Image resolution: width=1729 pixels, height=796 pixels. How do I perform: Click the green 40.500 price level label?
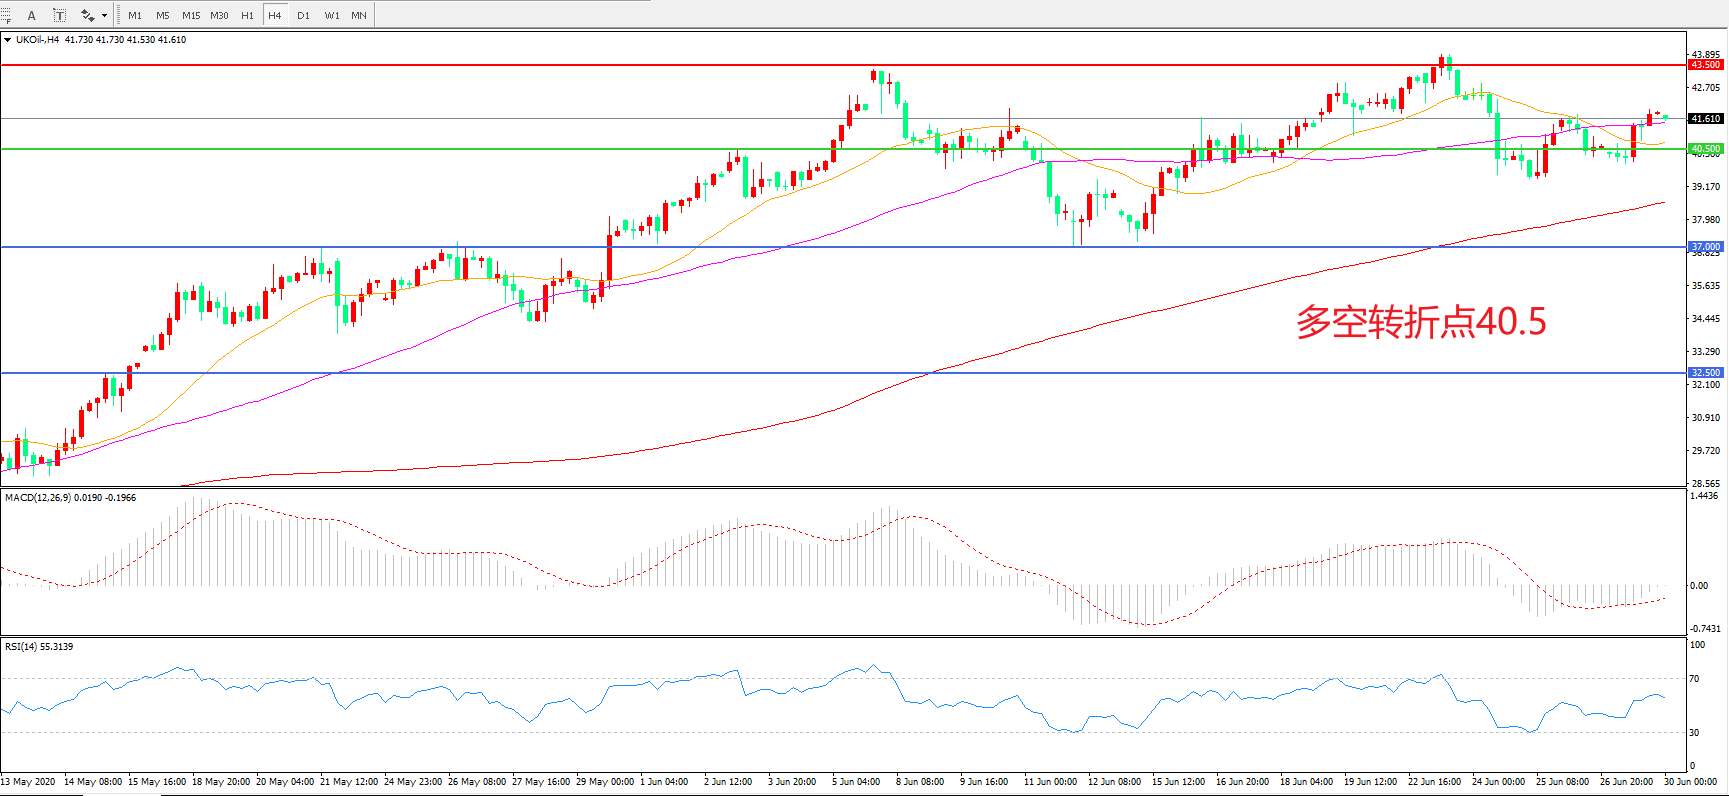click(1705, 149)
